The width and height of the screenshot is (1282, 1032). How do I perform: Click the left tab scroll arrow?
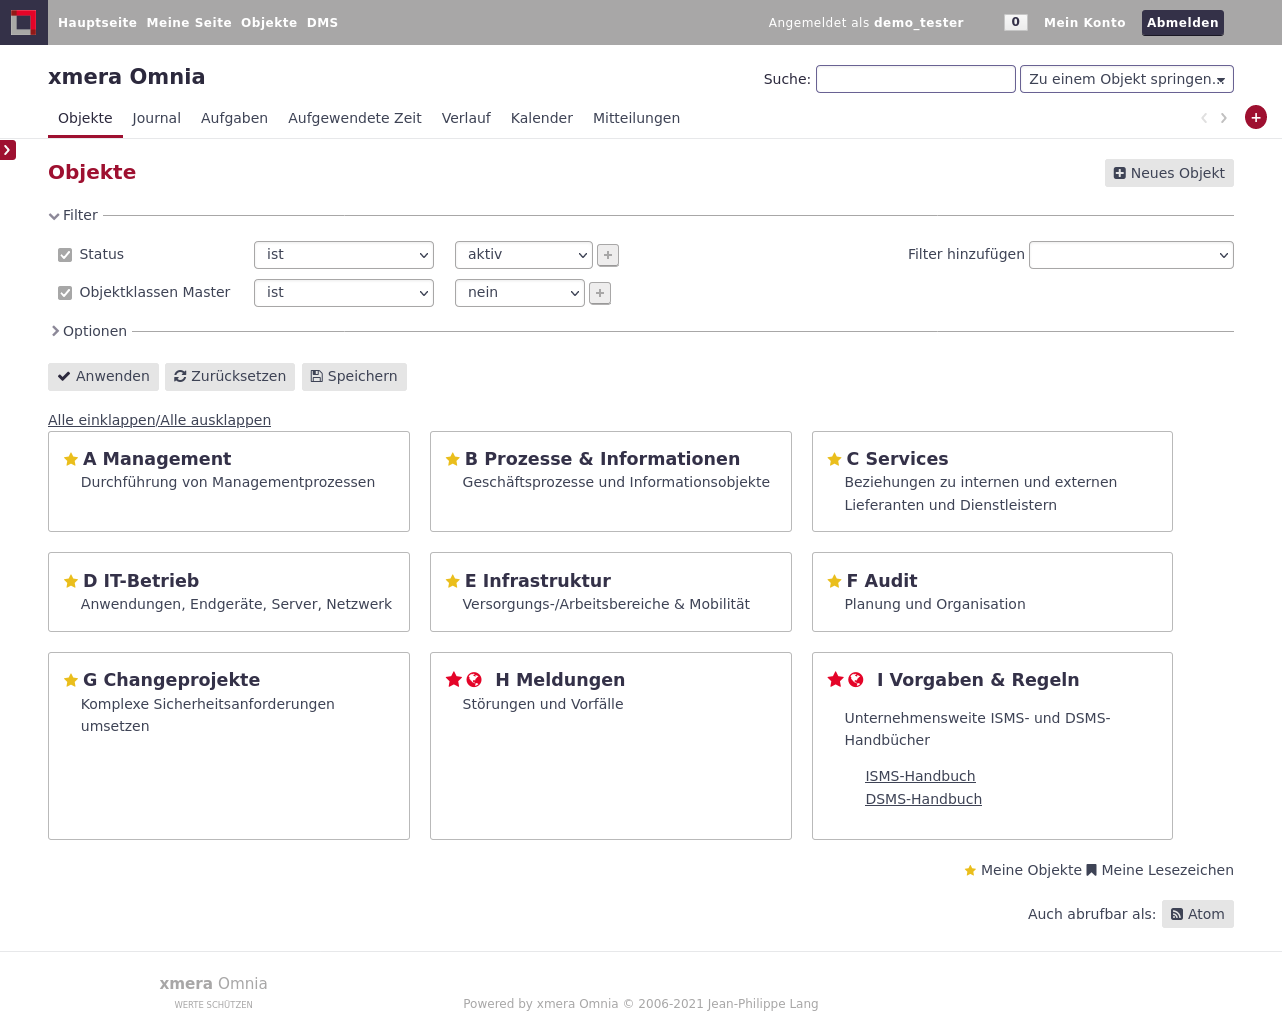point(1204,118)
